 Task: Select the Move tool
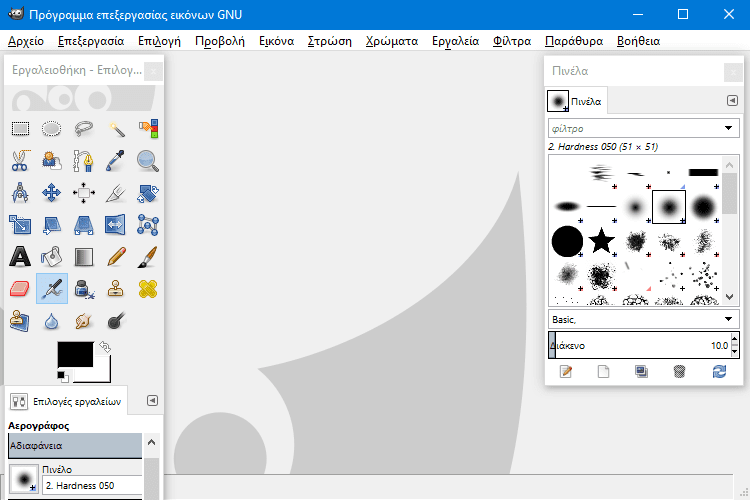tap(52, 192)
